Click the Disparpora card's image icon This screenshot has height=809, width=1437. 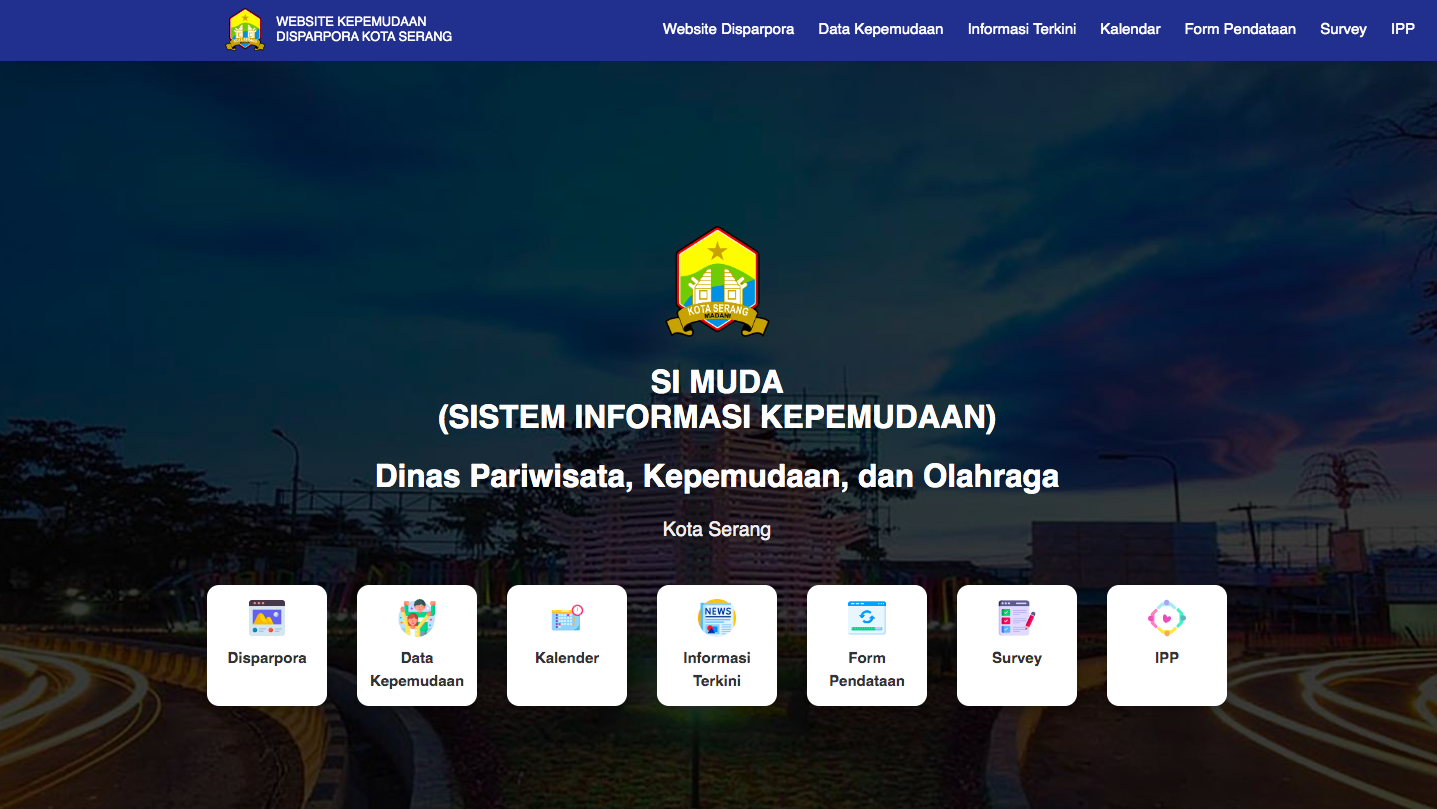[267, 618]
